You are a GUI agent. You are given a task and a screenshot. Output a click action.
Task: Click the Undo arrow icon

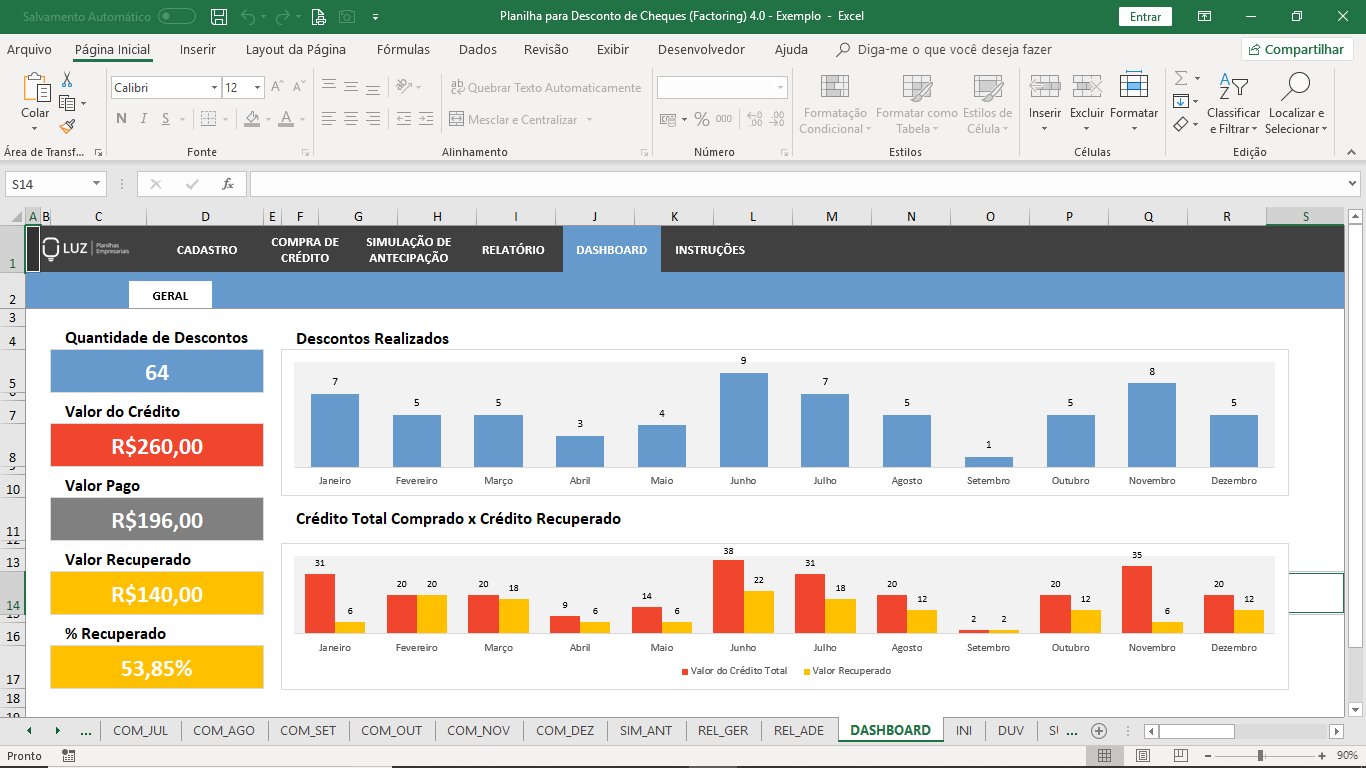click(x=248, y=16)
